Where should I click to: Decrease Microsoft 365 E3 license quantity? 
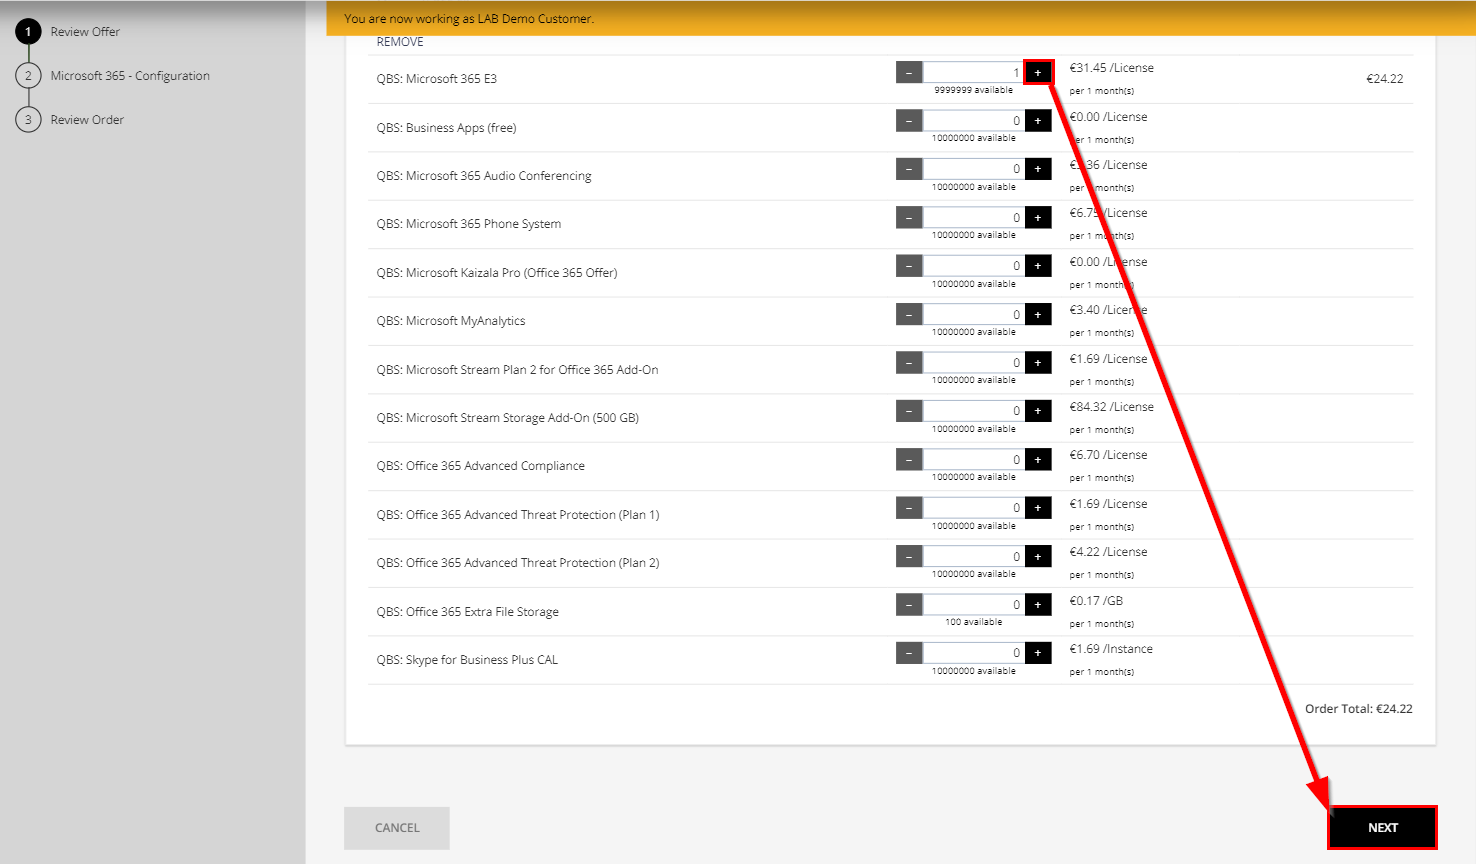click(909, 72)
